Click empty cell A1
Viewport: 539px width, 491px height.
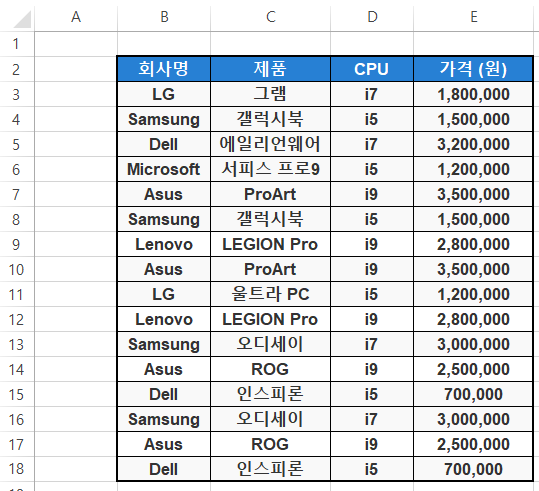(x=76, y=44)
